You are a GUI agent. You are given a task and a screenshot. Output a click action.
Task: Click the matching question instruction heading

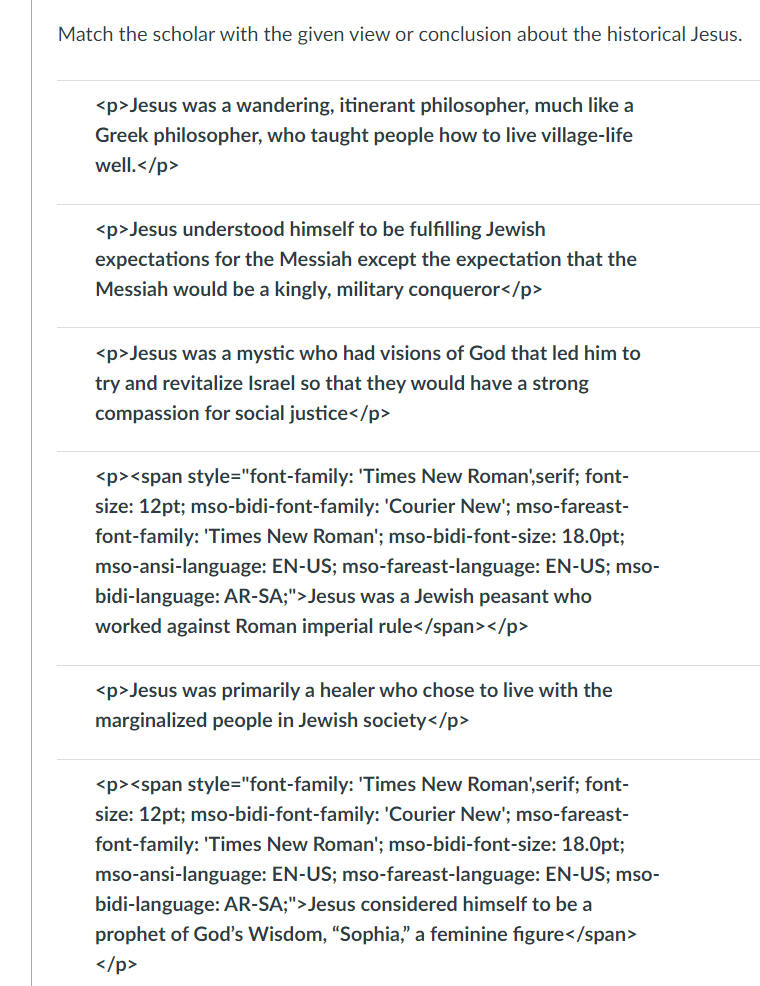[x=400, y=34]
